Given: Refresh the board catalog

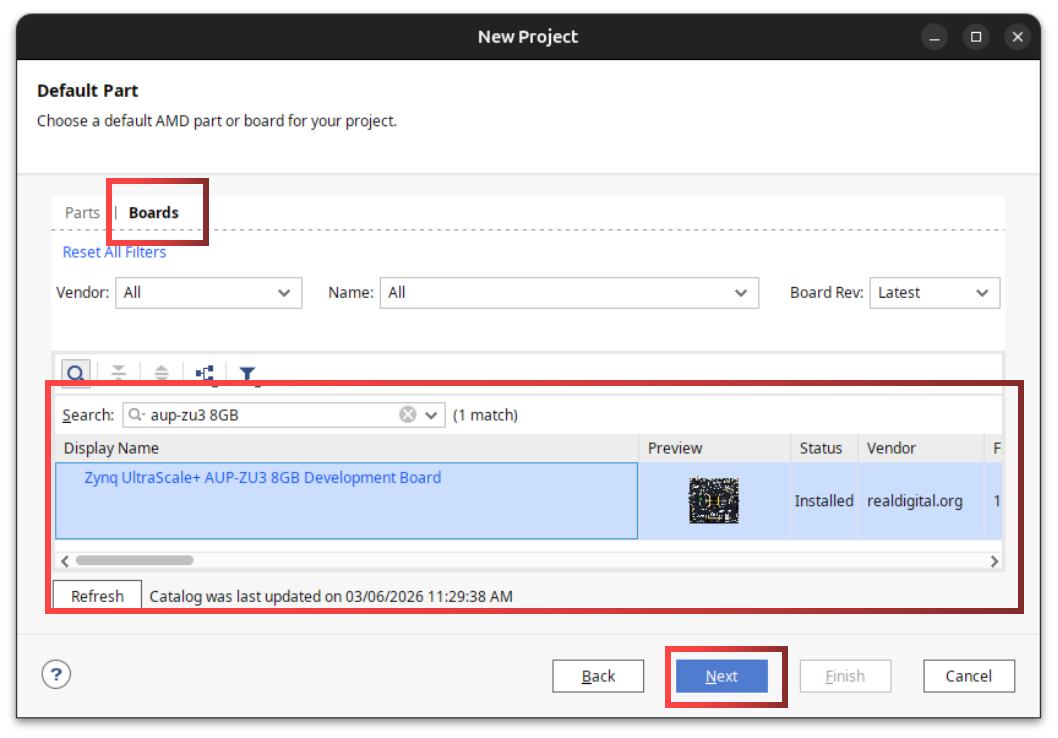Looking at the screenshot, I should click(96, 595).
